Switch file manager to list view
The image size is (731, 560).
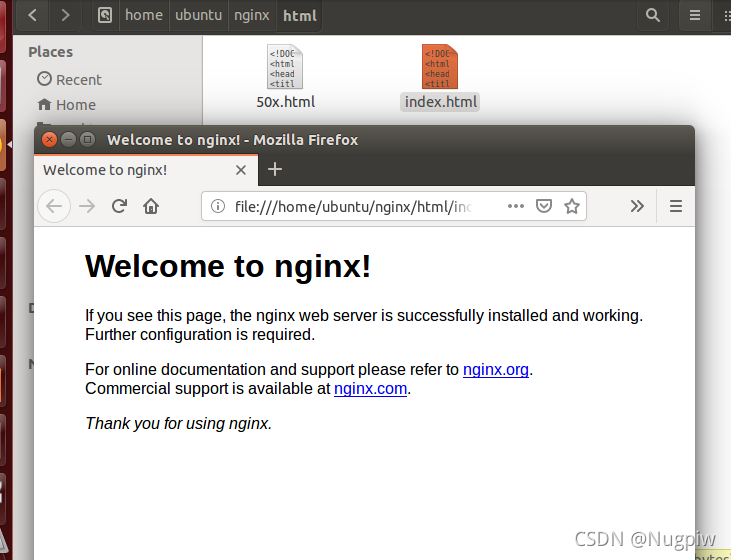tap(695, 15)
